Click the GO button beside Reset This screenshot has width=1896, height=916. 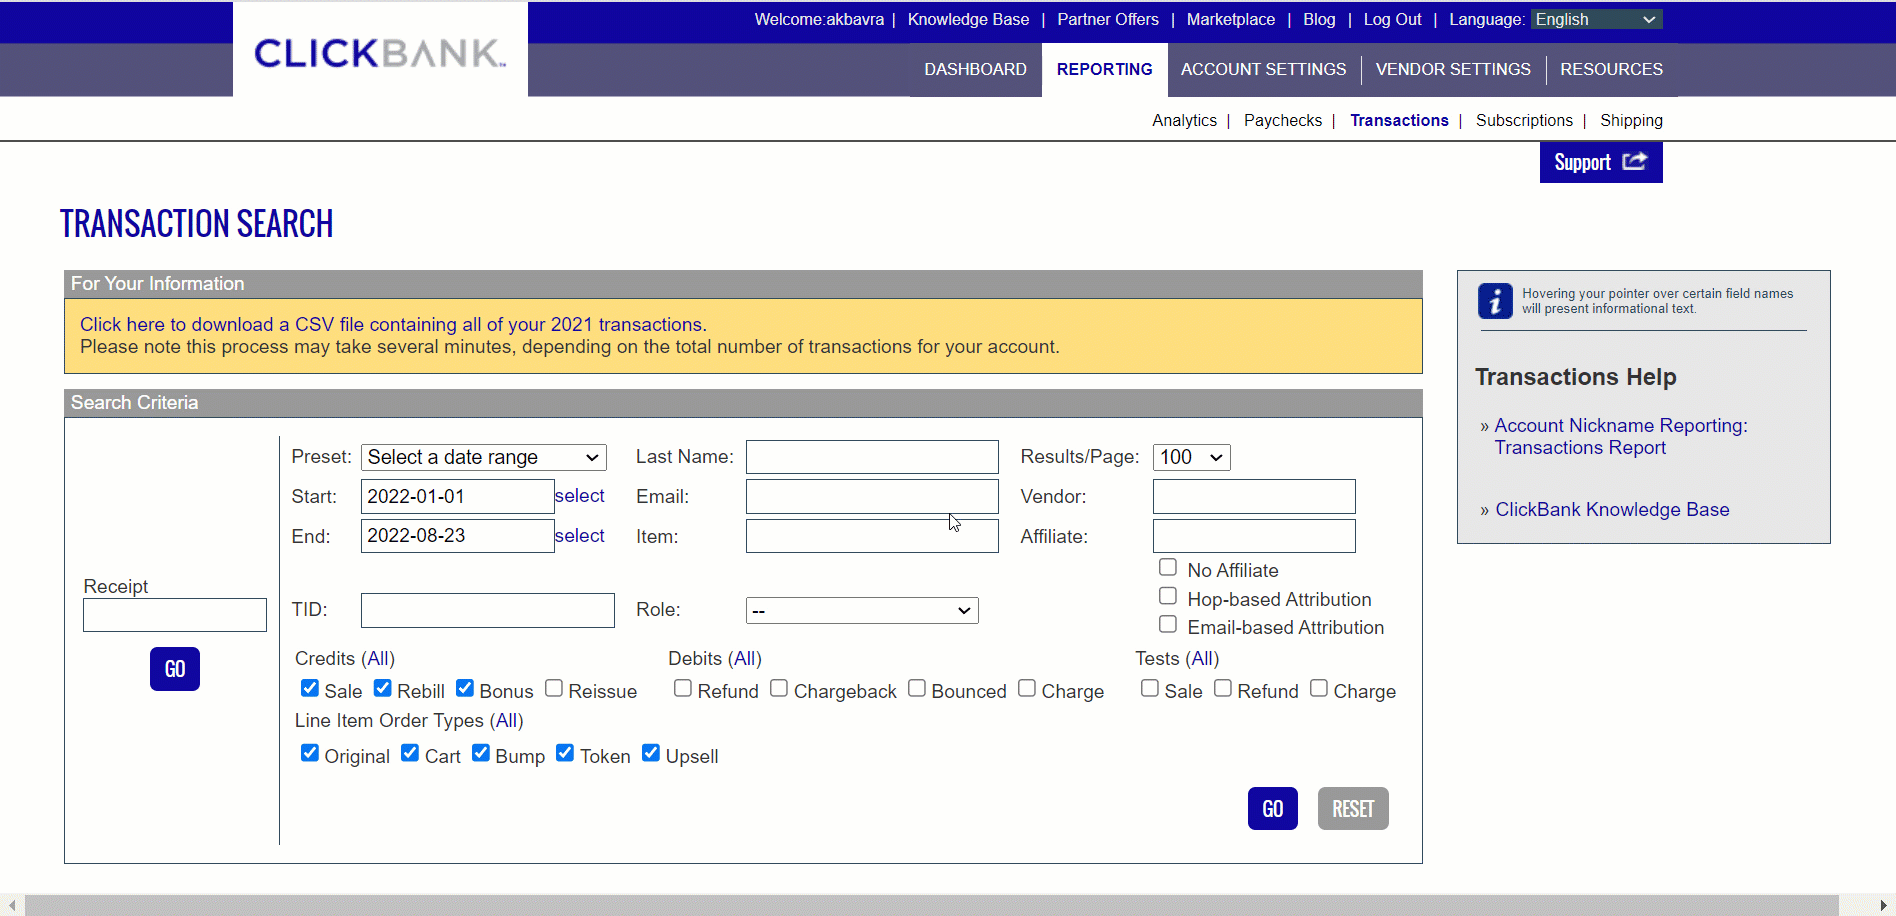tap(1272, 808)
